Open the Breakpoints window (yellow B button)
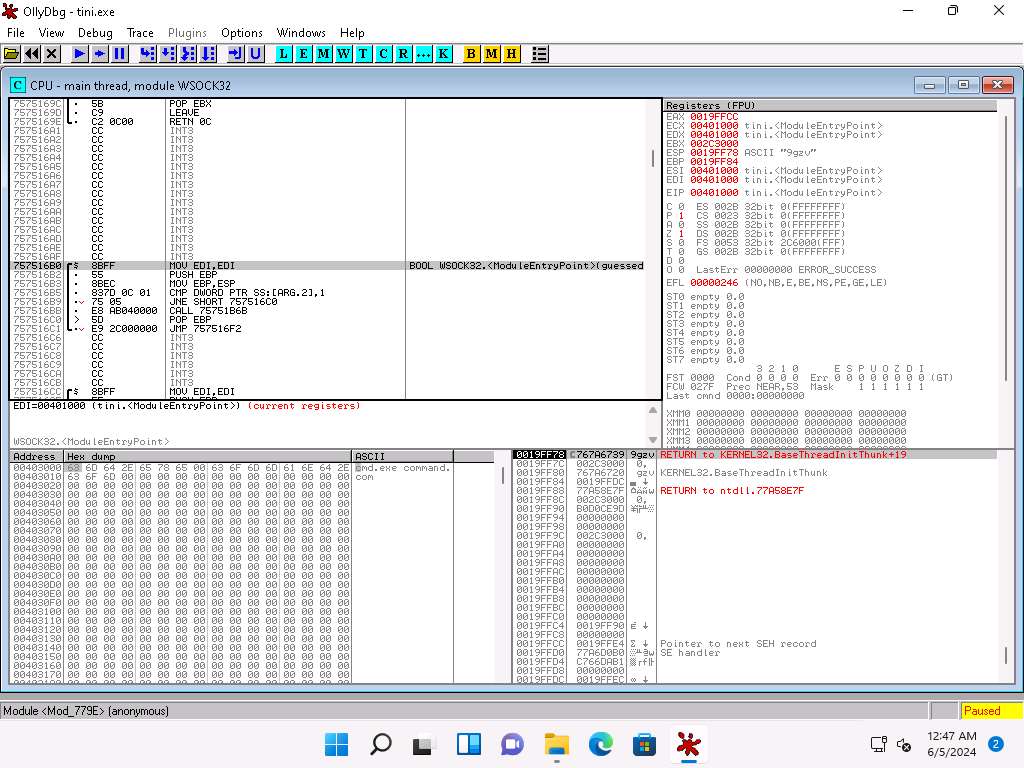The height and width of the screenshot is (768, 1024). 472,53
